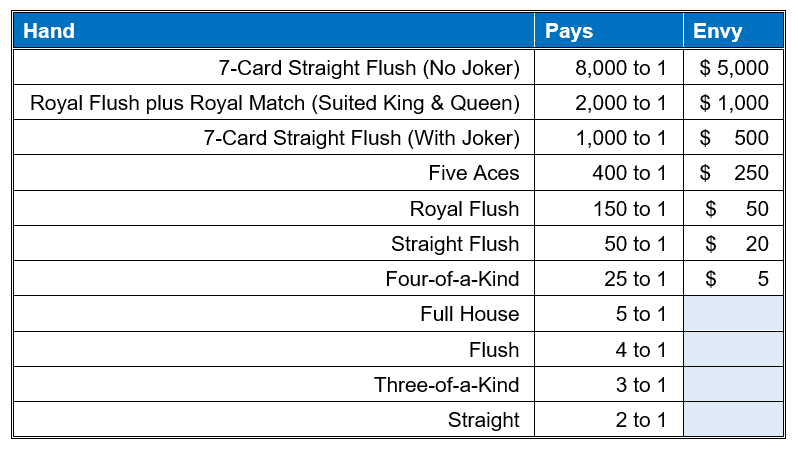
Task: Click the Four-of-a-Kind hand cell
Action: pyautogui.click(x=452, y=279)
